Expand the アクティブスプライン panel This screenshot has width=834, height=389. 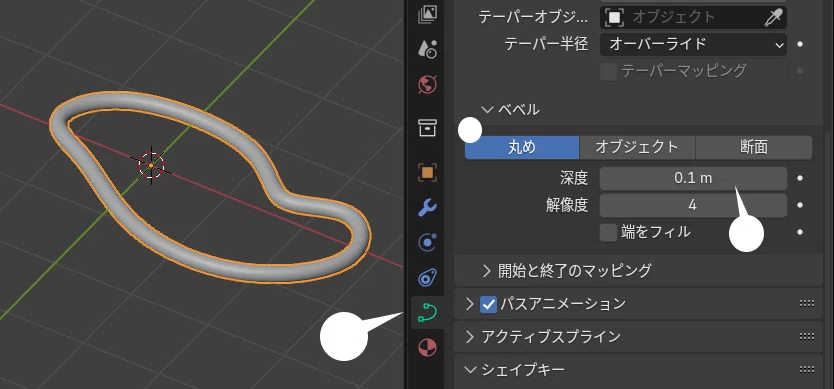[469, 337]
